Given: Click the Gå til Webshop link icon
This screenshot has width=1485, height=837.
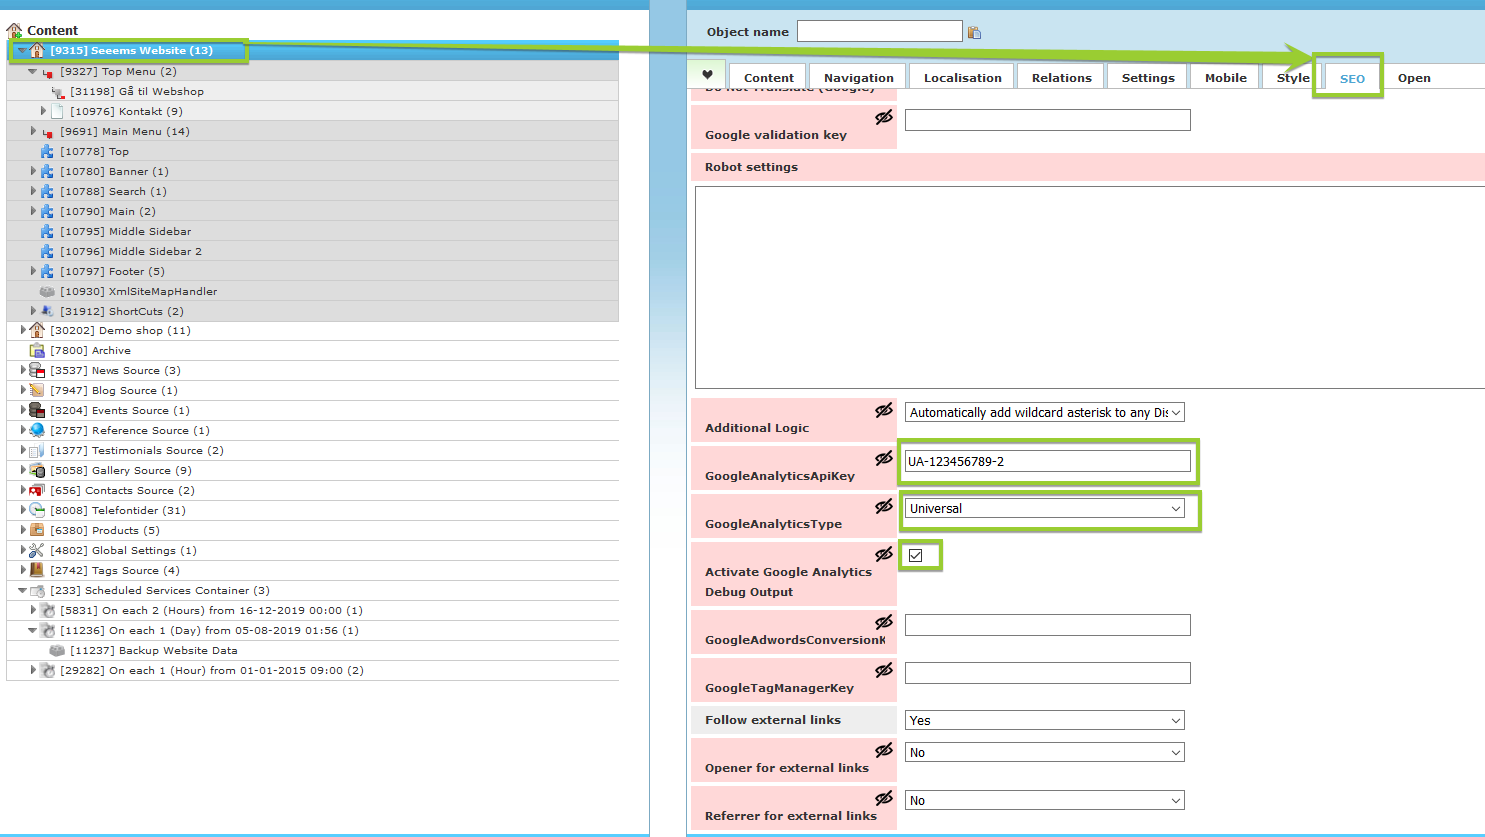Looking at the screenshot, I should pyautogui.click(x=57, y=92).
